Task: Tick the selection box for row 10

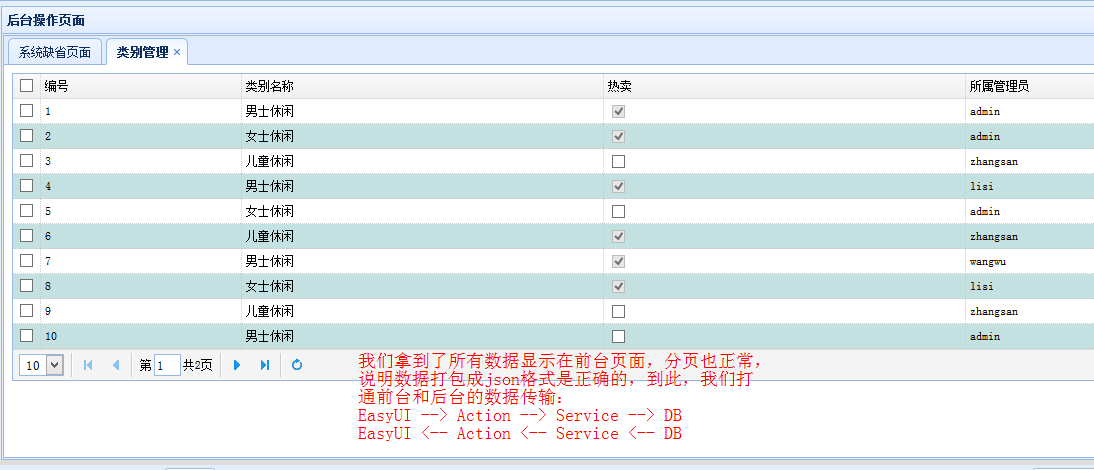Action: click(27, 336)
